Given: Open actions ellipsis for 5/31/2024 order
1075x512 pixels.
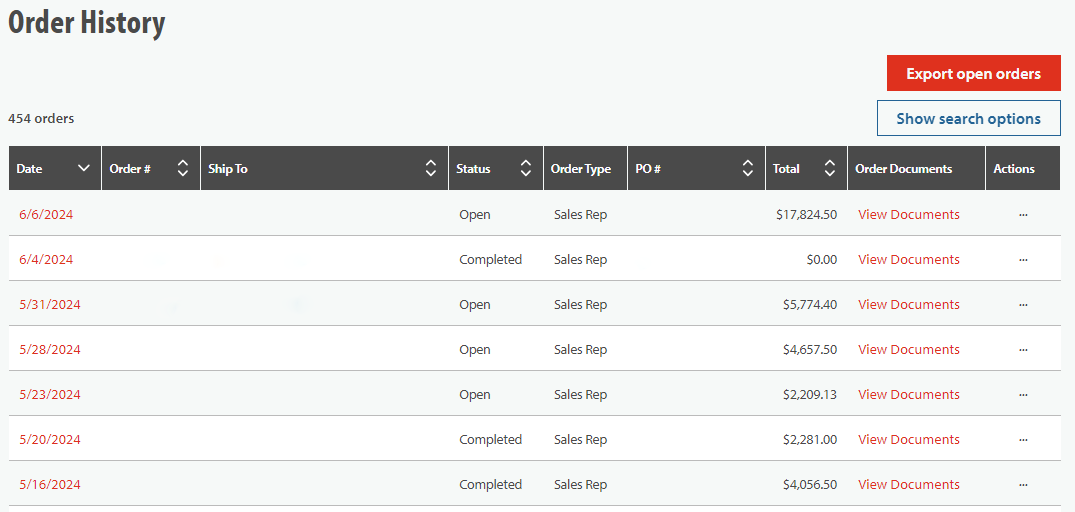Looking at the screenshot, I should (x=1022, y=305).
